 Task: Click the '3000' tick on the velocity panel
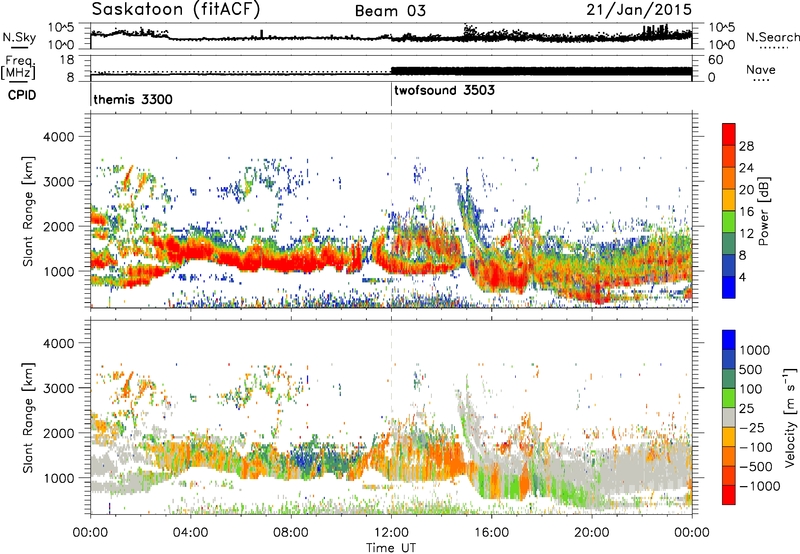59,388
